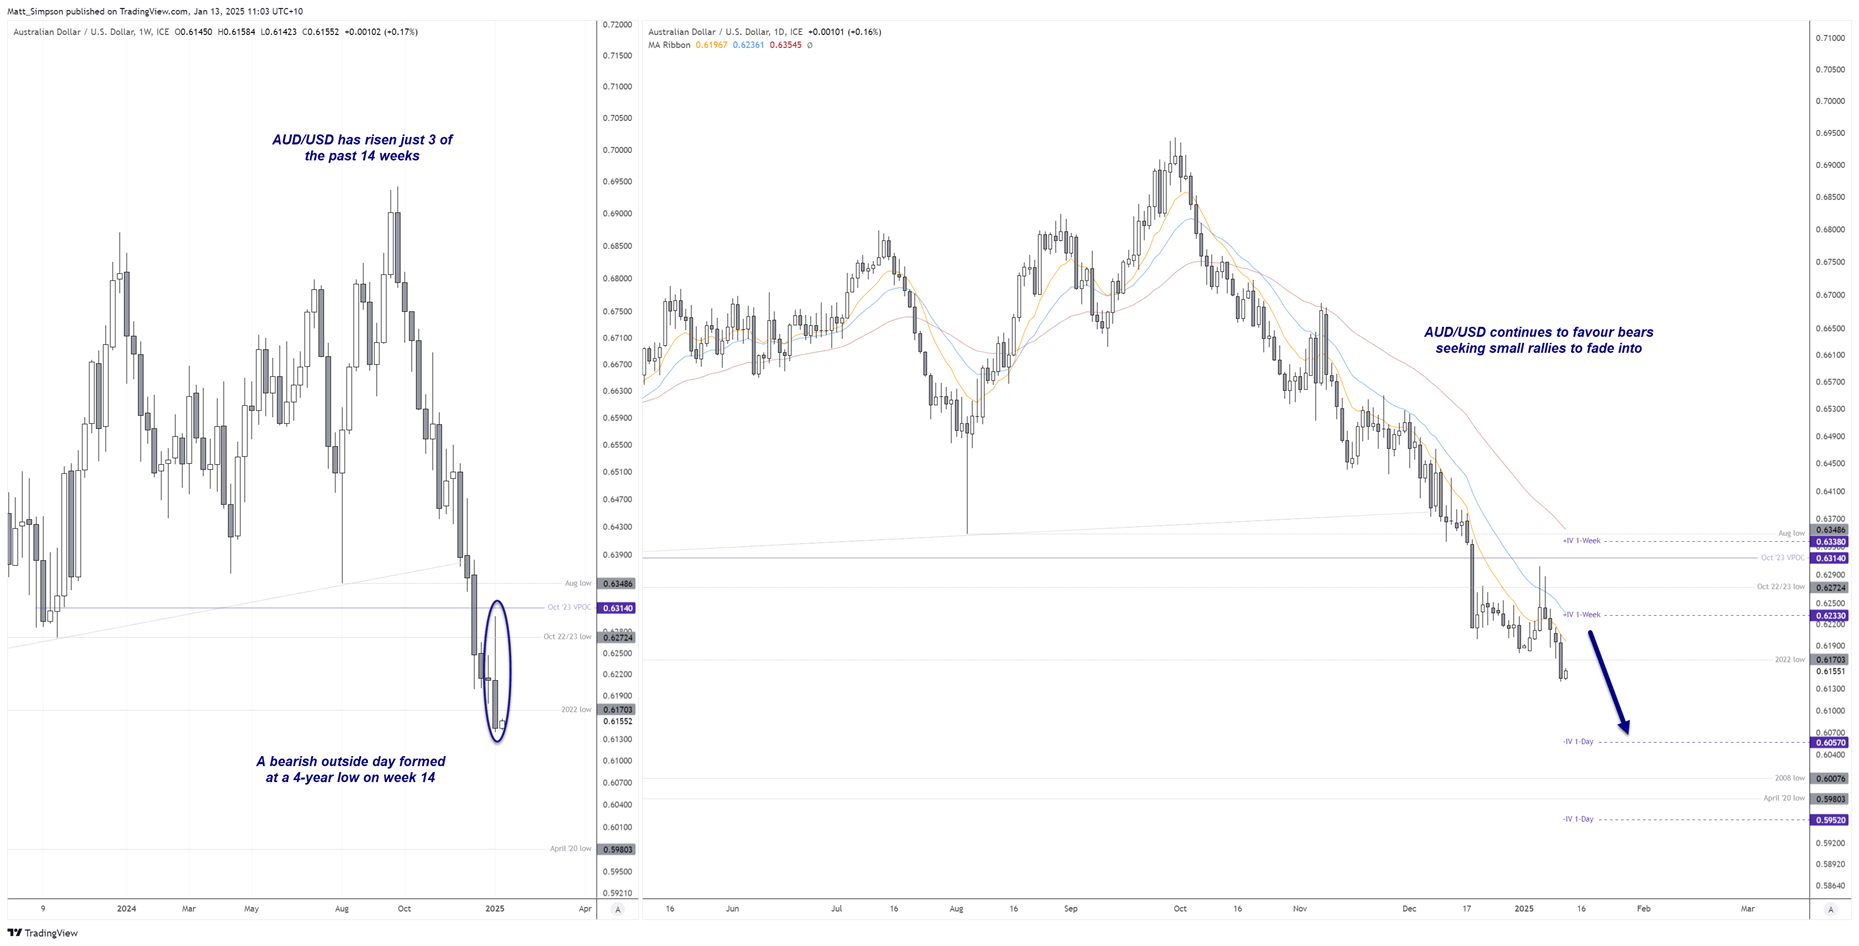Select the 0.61703 price label on weekly chart
Image resolution: width=1859 pixels, height=946 pixels.
tap(617, 710)
